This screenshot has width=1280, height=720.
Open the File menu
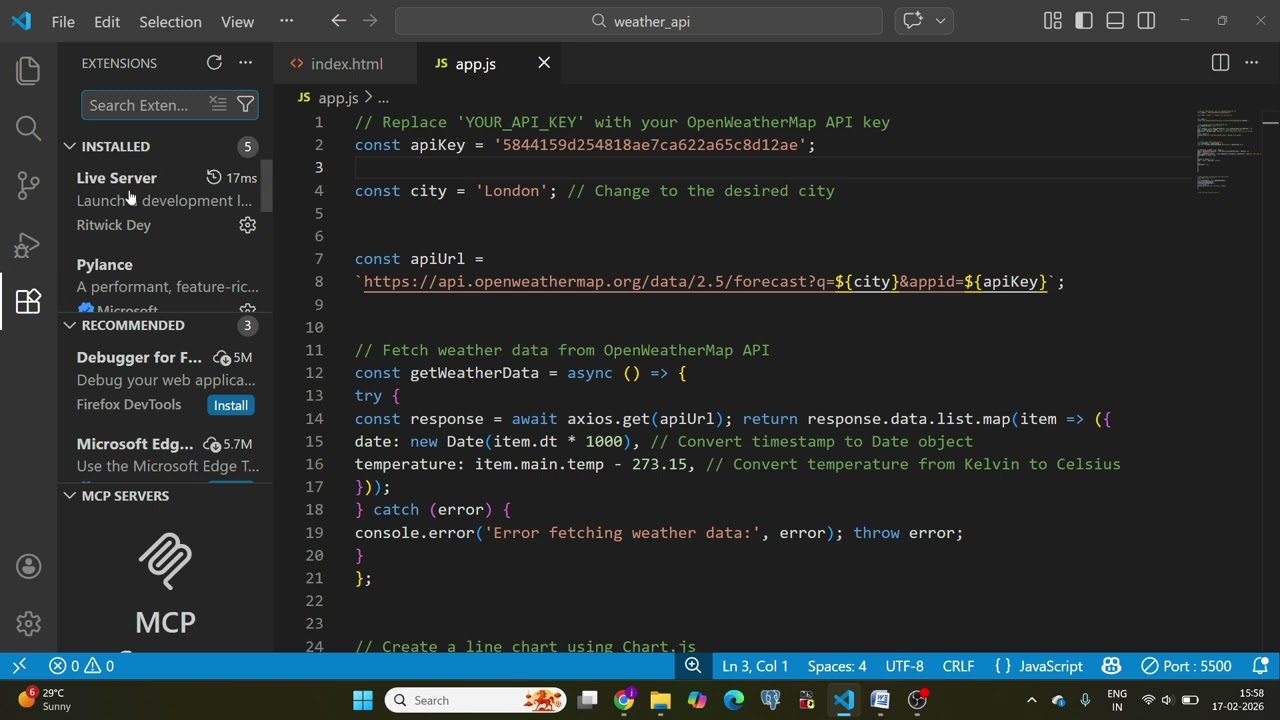click(63, 21)
